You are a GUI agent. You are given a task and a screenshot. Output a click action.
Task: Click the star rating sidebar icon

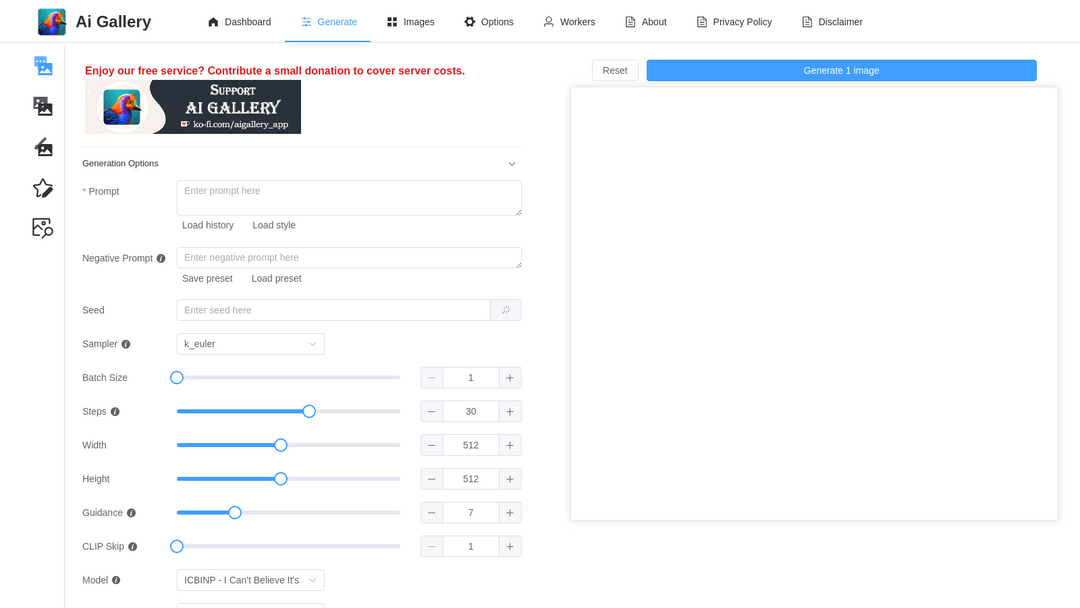tap(43, 188)
